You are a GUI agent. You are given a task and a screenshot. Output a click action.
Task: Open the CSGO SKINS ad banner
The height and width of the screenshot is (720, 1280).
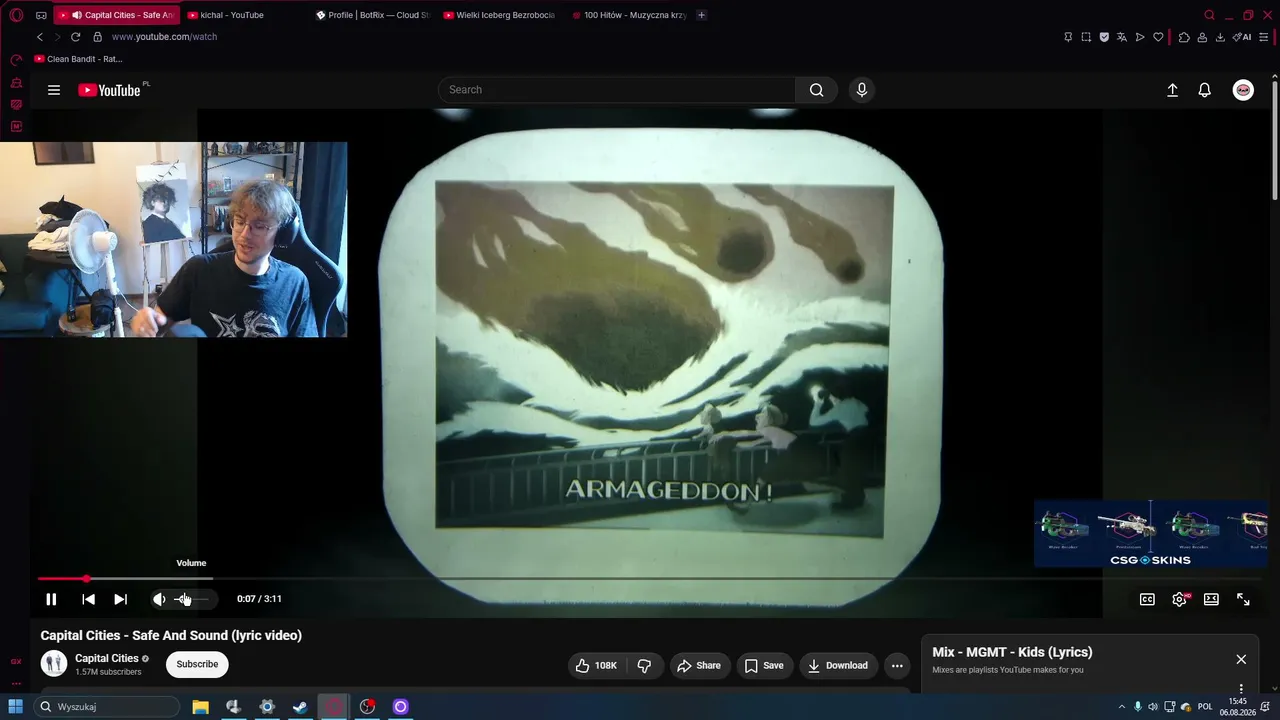click(x=1150, y=534)
